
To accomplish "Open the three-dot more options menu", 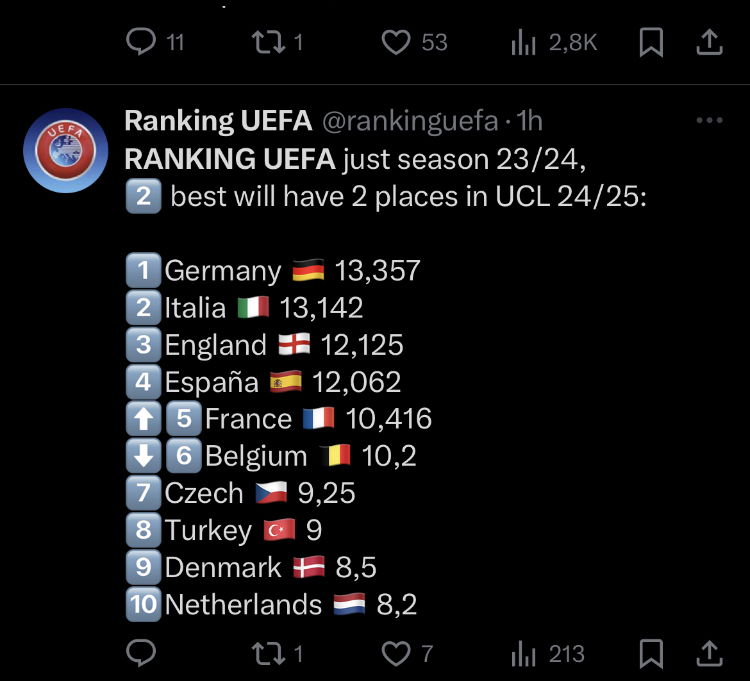I will point(708,121).
